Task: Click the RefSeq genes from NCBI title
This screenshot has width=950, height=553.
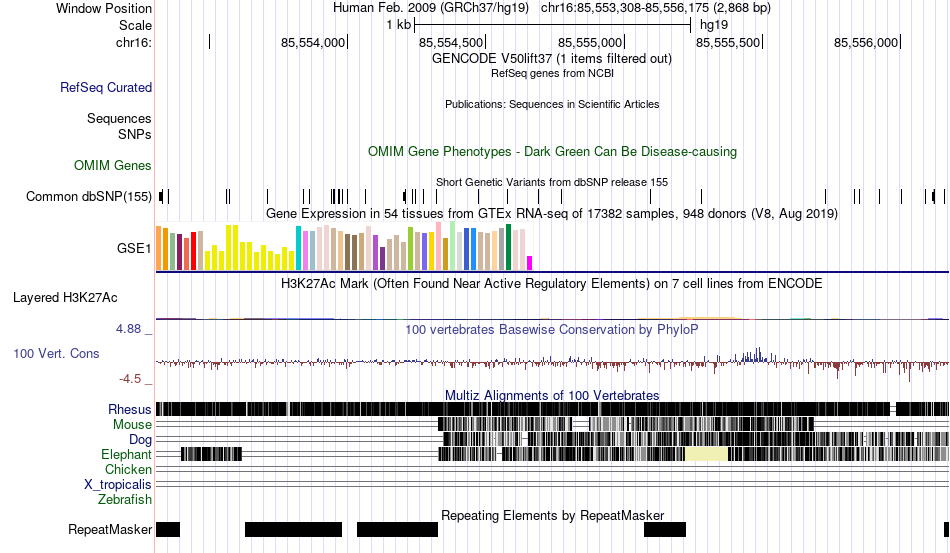Action: tap(552, 73)
